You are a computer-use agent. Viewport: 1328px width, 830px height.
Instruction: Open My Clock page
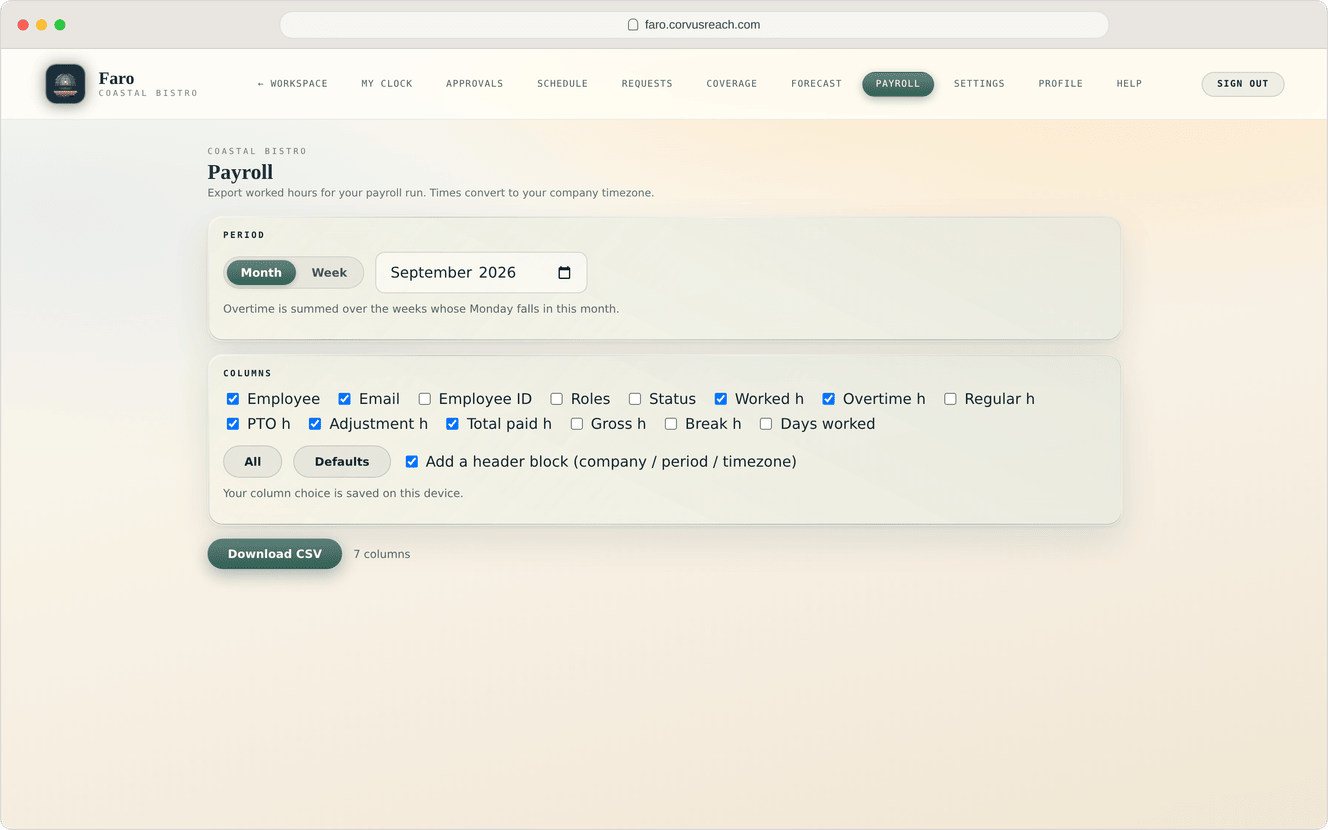[x=387, y=84]
